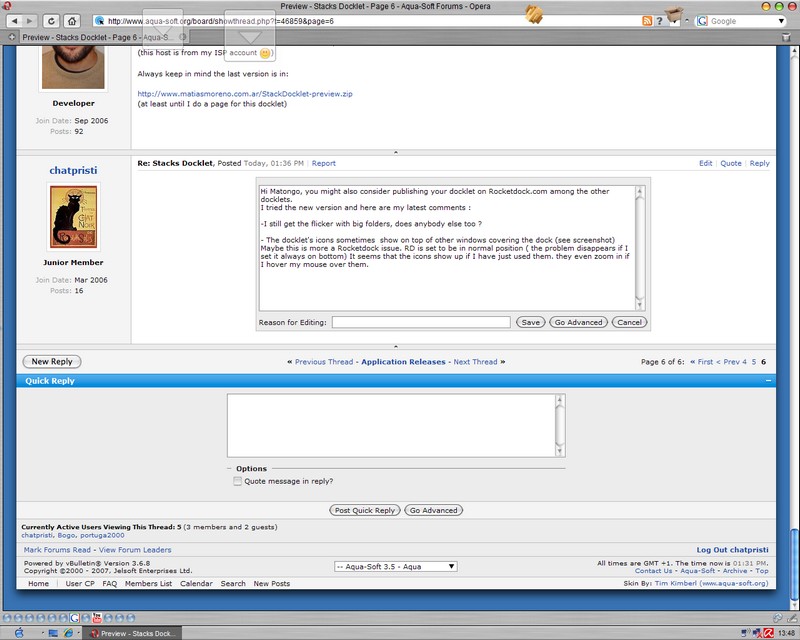
Task: Click the Reason for Editing field
Action: 421,323
